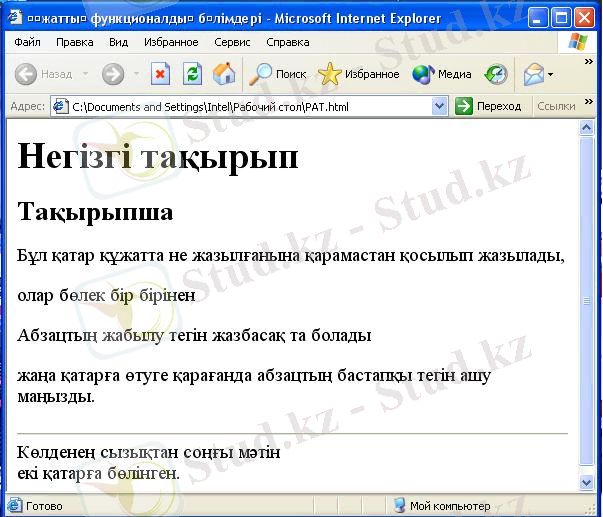Click the vertical scrollbar down arrow

587,482
